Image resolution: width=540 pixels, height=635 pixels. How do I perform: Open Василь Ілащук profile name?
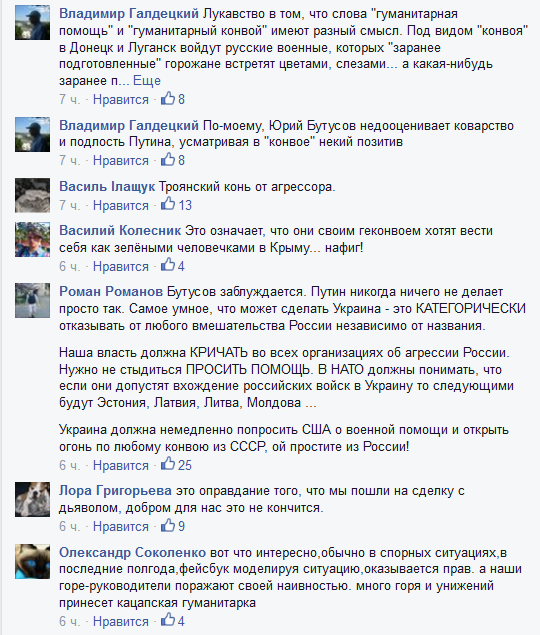[x=107, y=187]
